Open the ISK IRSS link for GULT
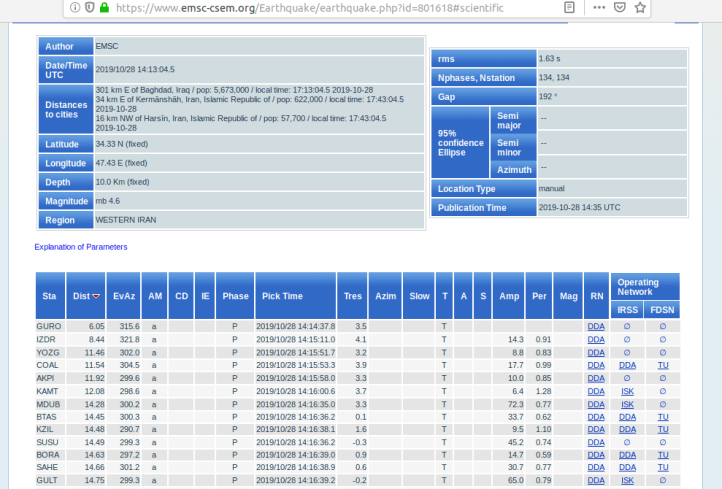722x489 pixels. click(x=627, y=480)
